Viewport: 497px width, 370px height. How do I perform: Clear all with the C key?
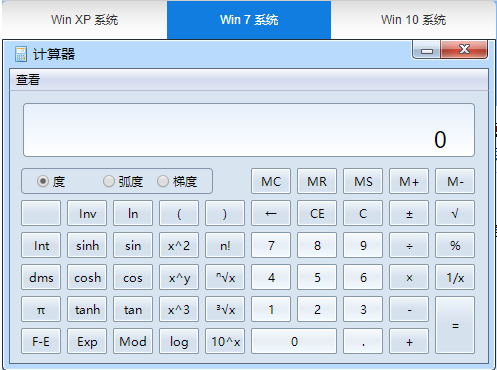coord(363,213)
